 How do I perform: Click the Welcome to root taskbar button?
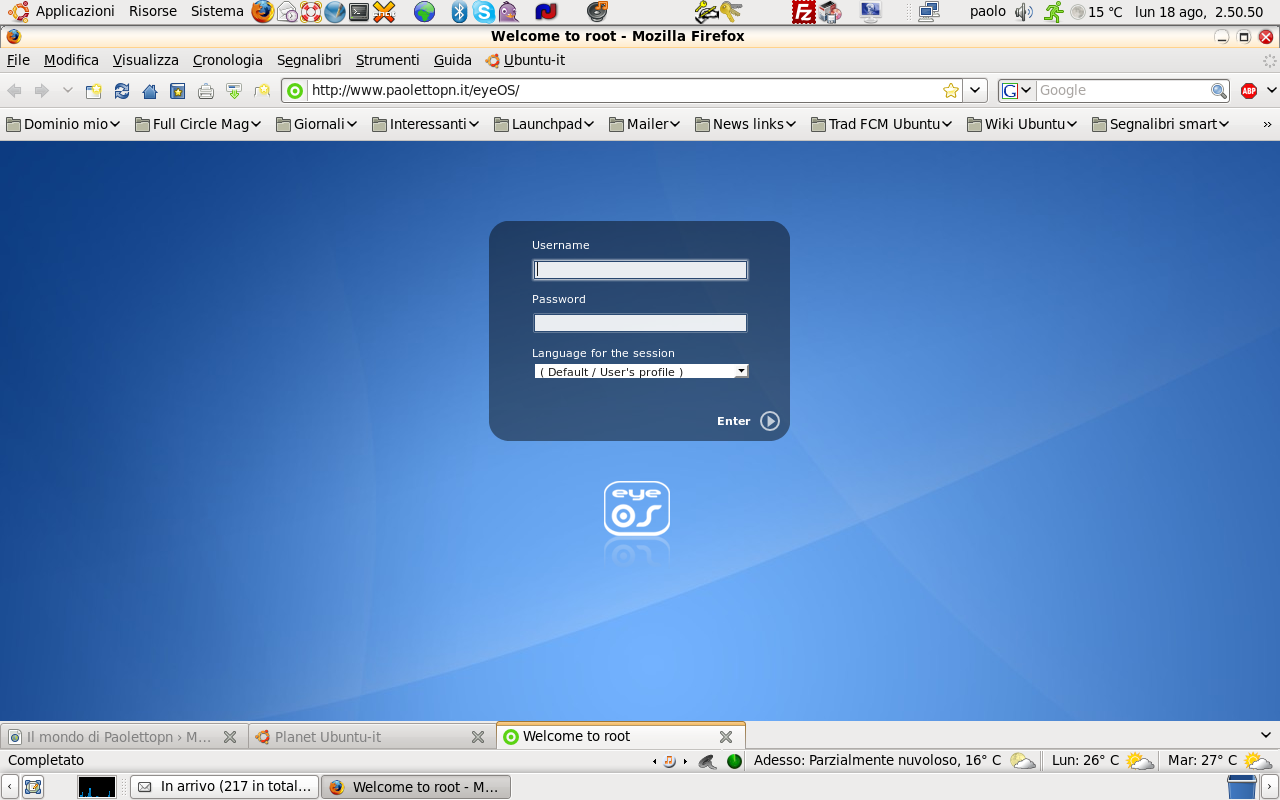[416, 787]
